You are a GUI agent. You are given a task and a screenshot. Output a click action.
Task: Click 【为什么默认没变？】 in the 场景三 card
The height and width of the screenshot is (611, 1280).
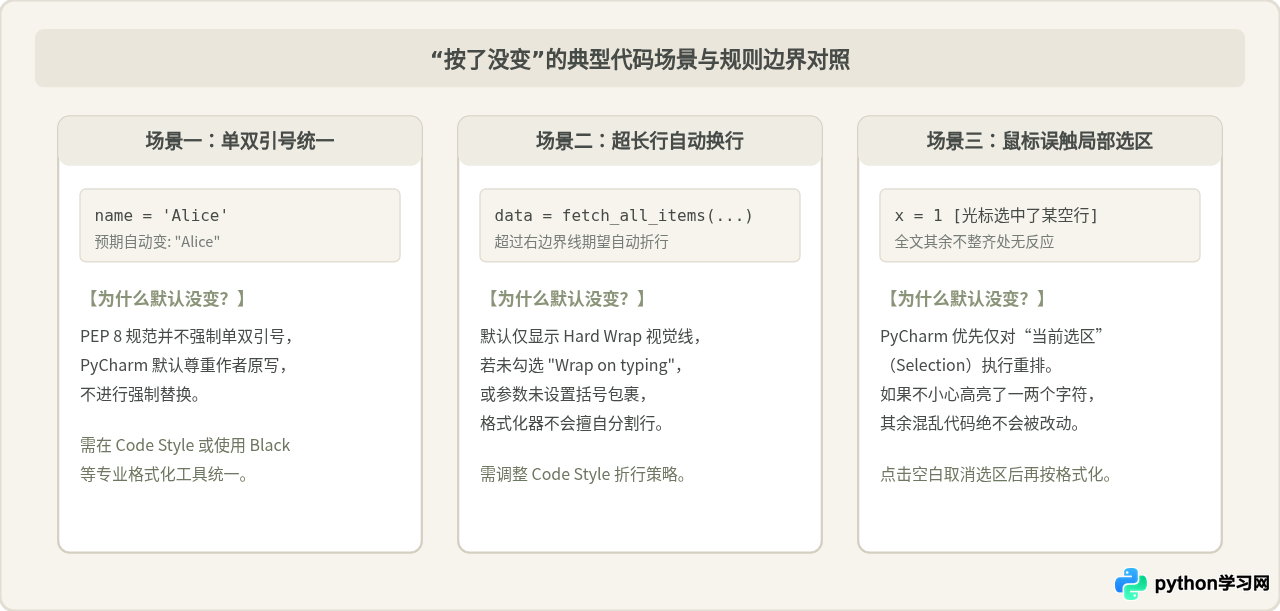click(x=966, y=299)
